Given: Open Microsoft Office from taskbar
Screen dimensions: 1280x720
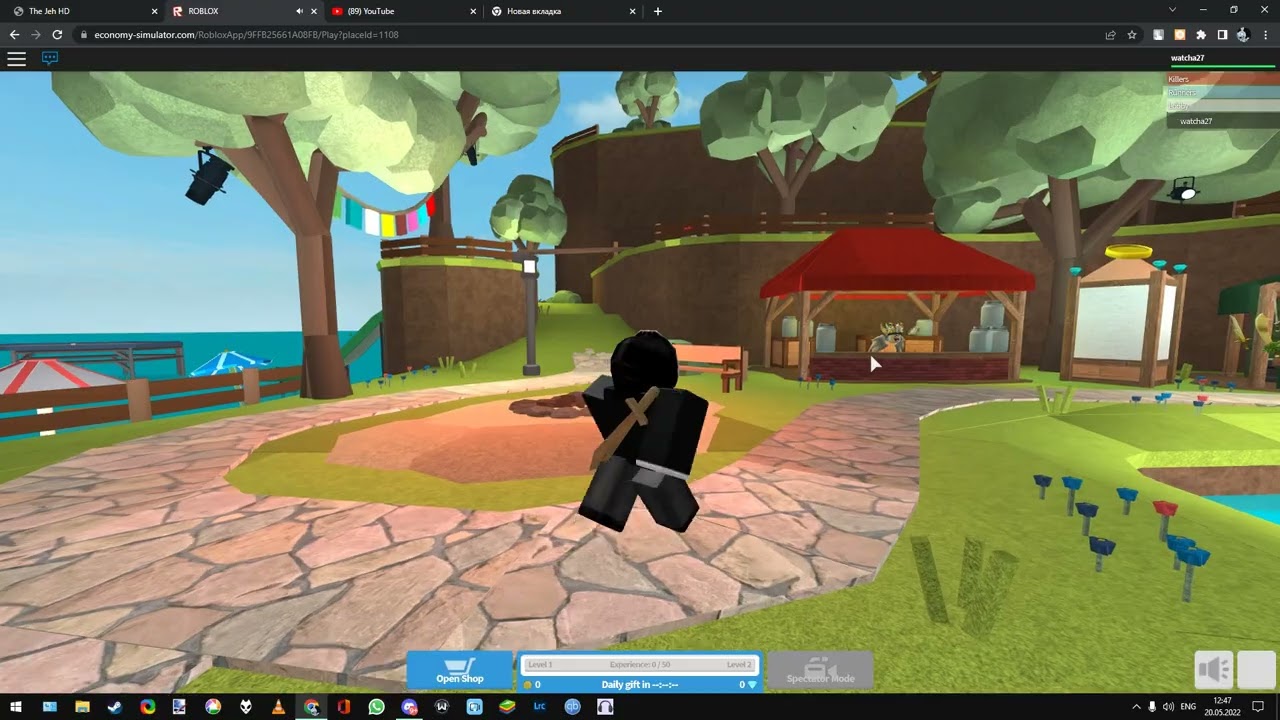Looking at the screenshot, I should point(344,706).
